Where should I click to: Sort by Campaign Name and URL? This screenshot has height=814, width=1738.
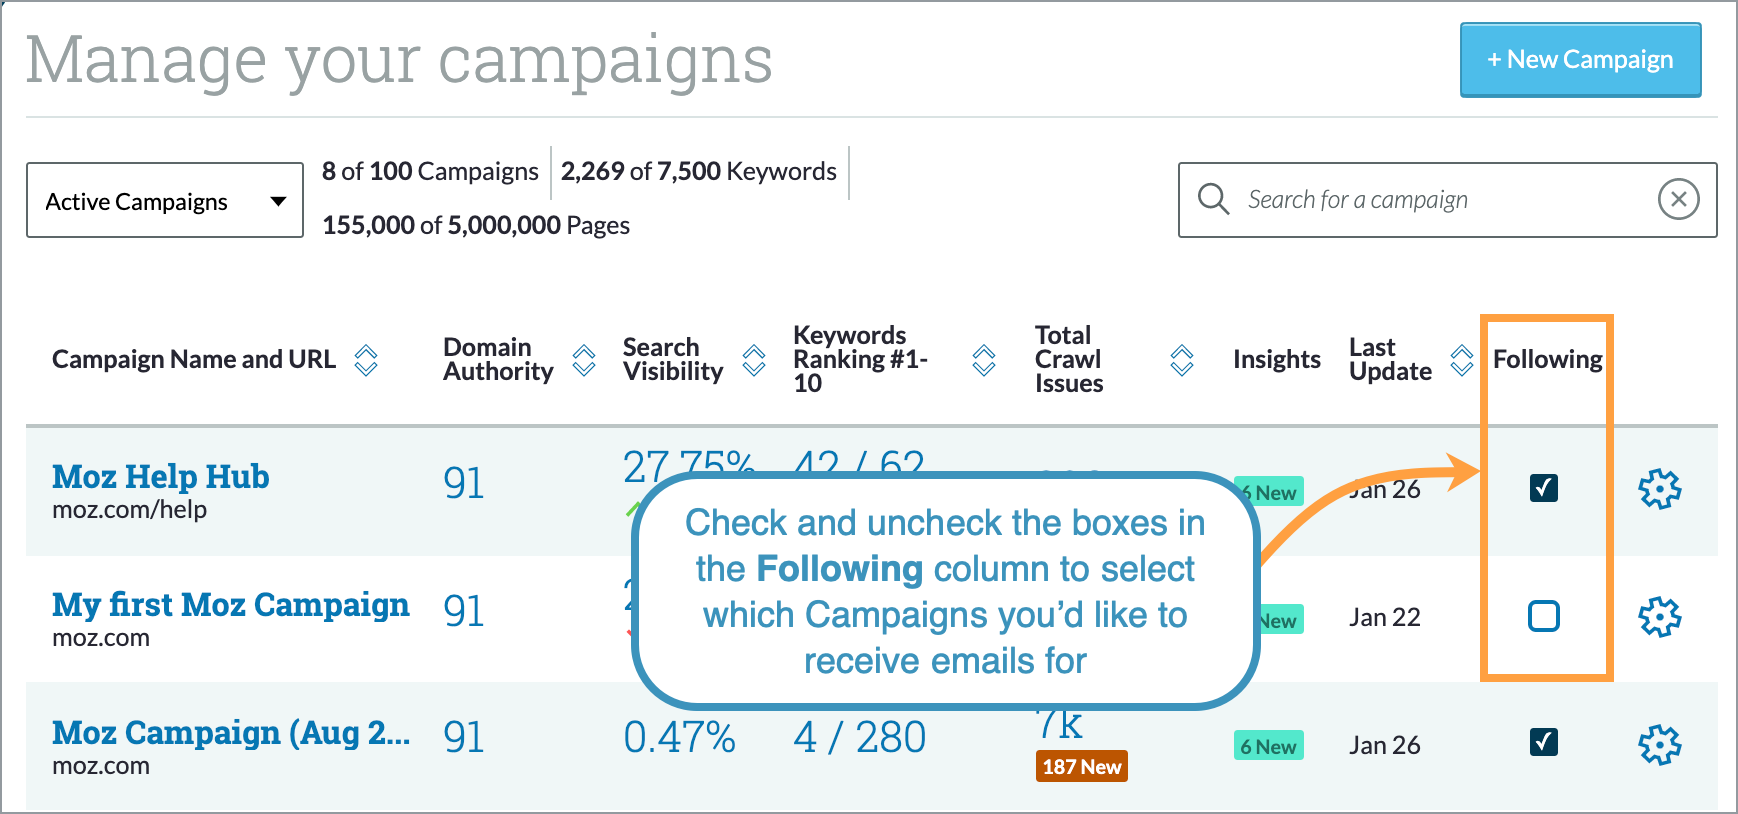(x=367, y=360)
